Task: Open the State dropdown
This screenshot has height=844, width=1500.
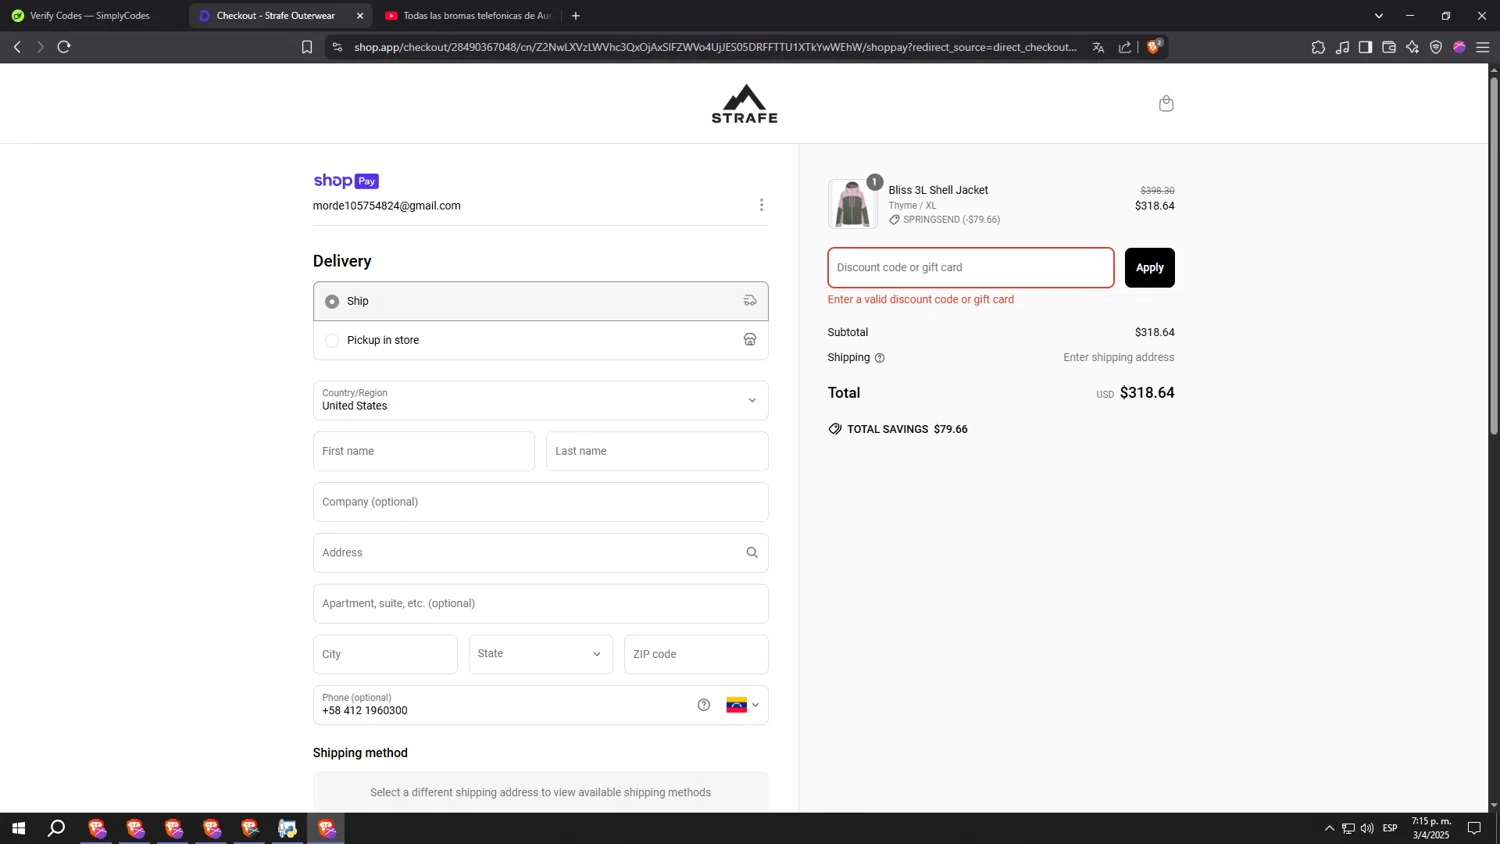Action: tap(540, 654)
